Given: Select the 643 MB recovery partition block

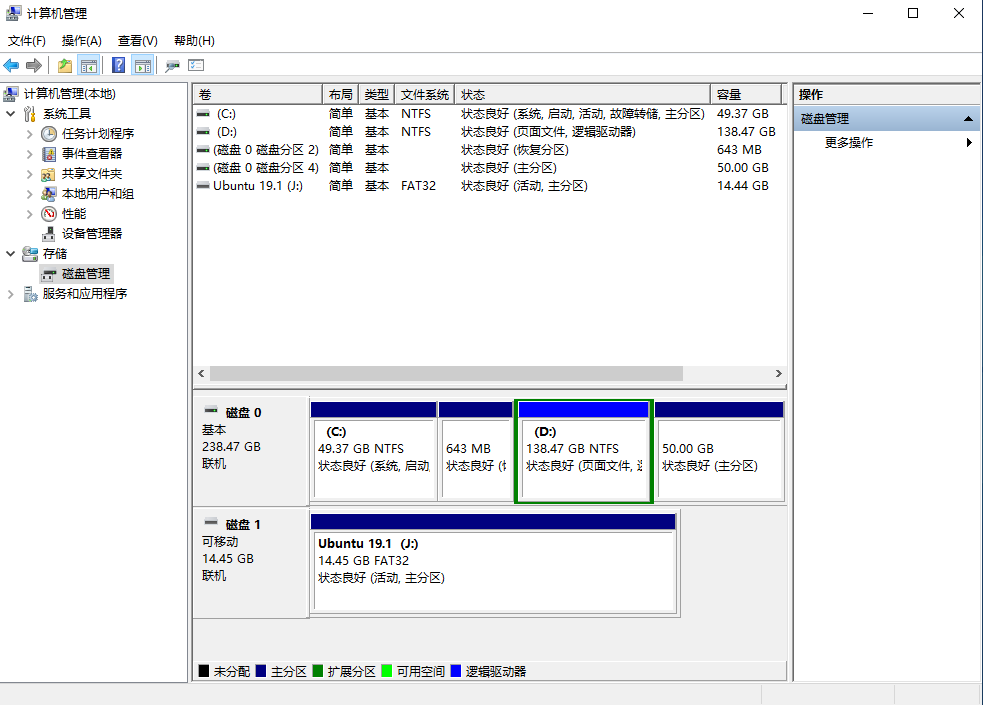Looking at the screenshot, I should tap(476, 451).
